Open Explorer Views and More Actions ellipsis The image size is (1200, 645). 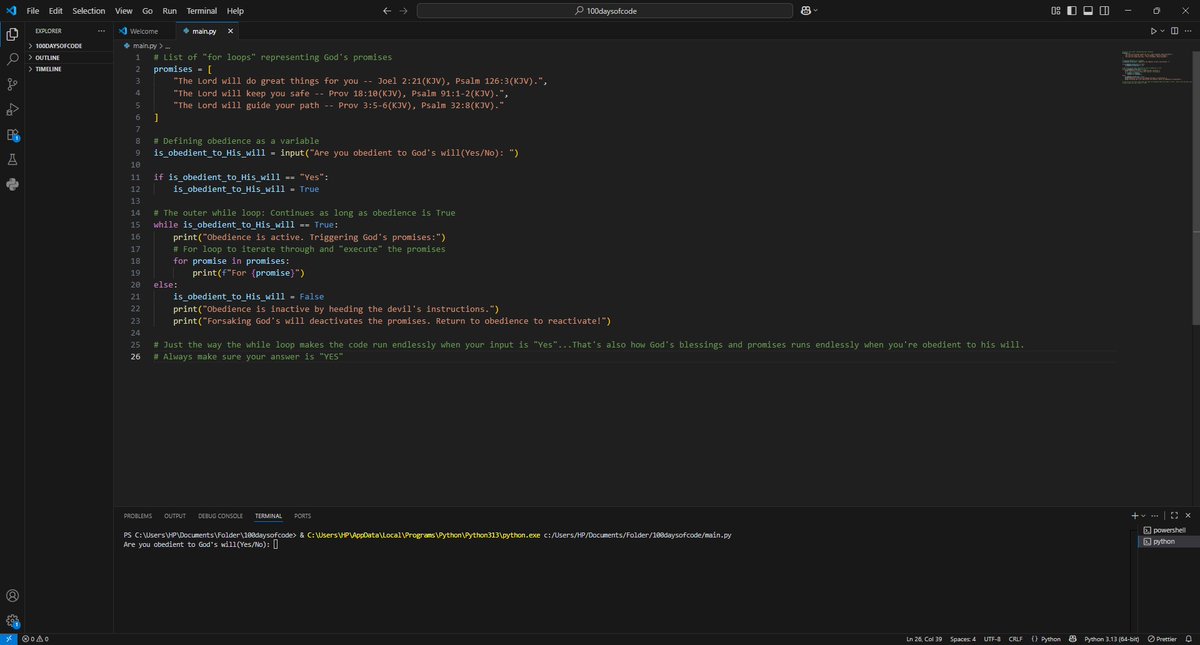click(x=100, y=31)
